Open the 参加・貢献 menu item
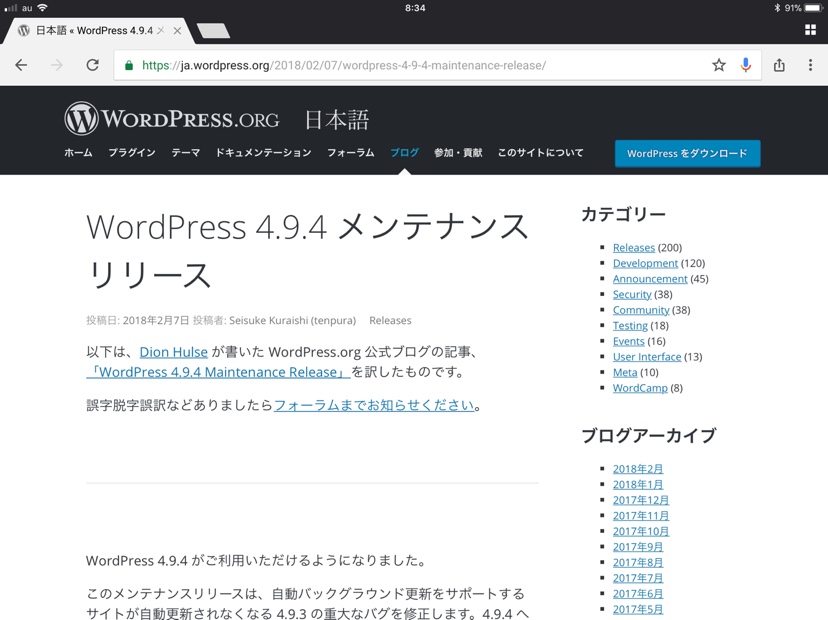Viewport: 828px width, 620px height. (458, 153)
